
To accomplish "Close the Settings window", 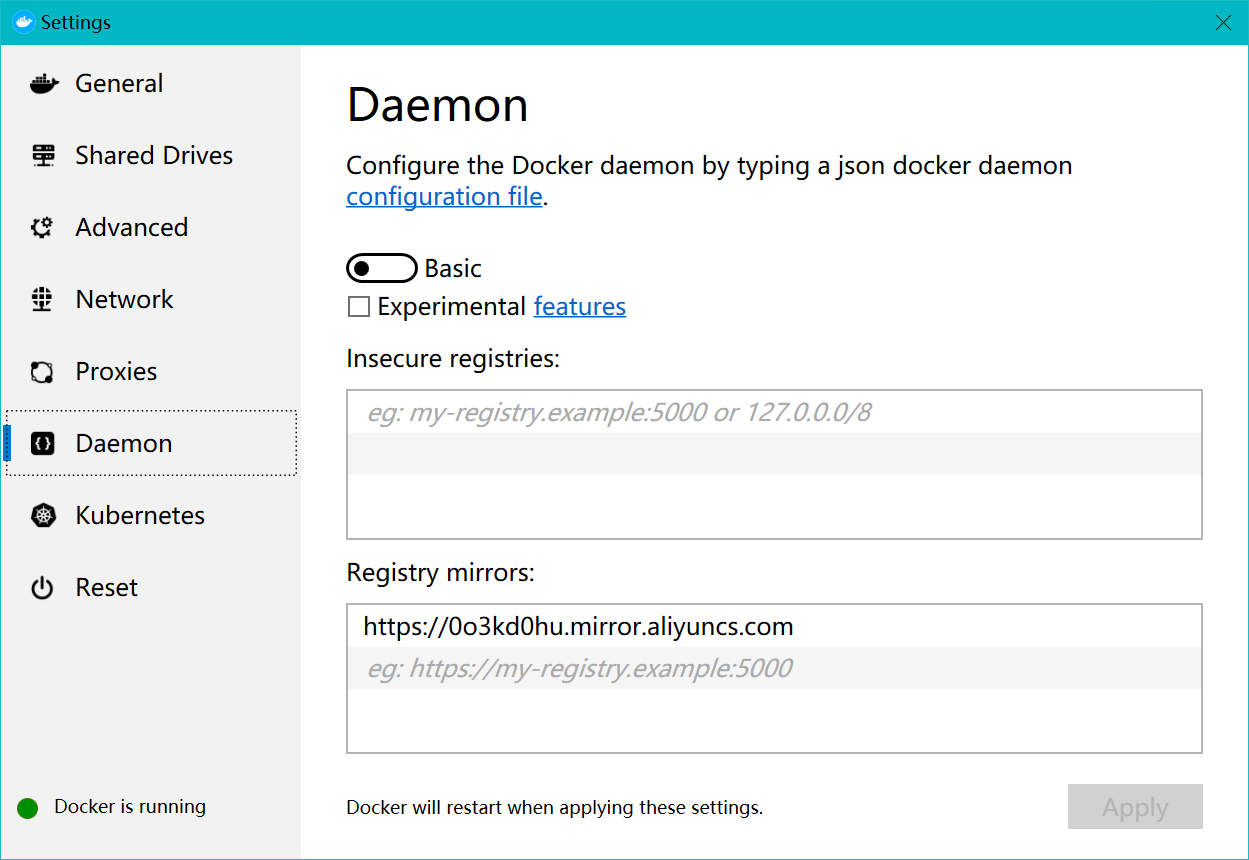I will click(1223, 22).
